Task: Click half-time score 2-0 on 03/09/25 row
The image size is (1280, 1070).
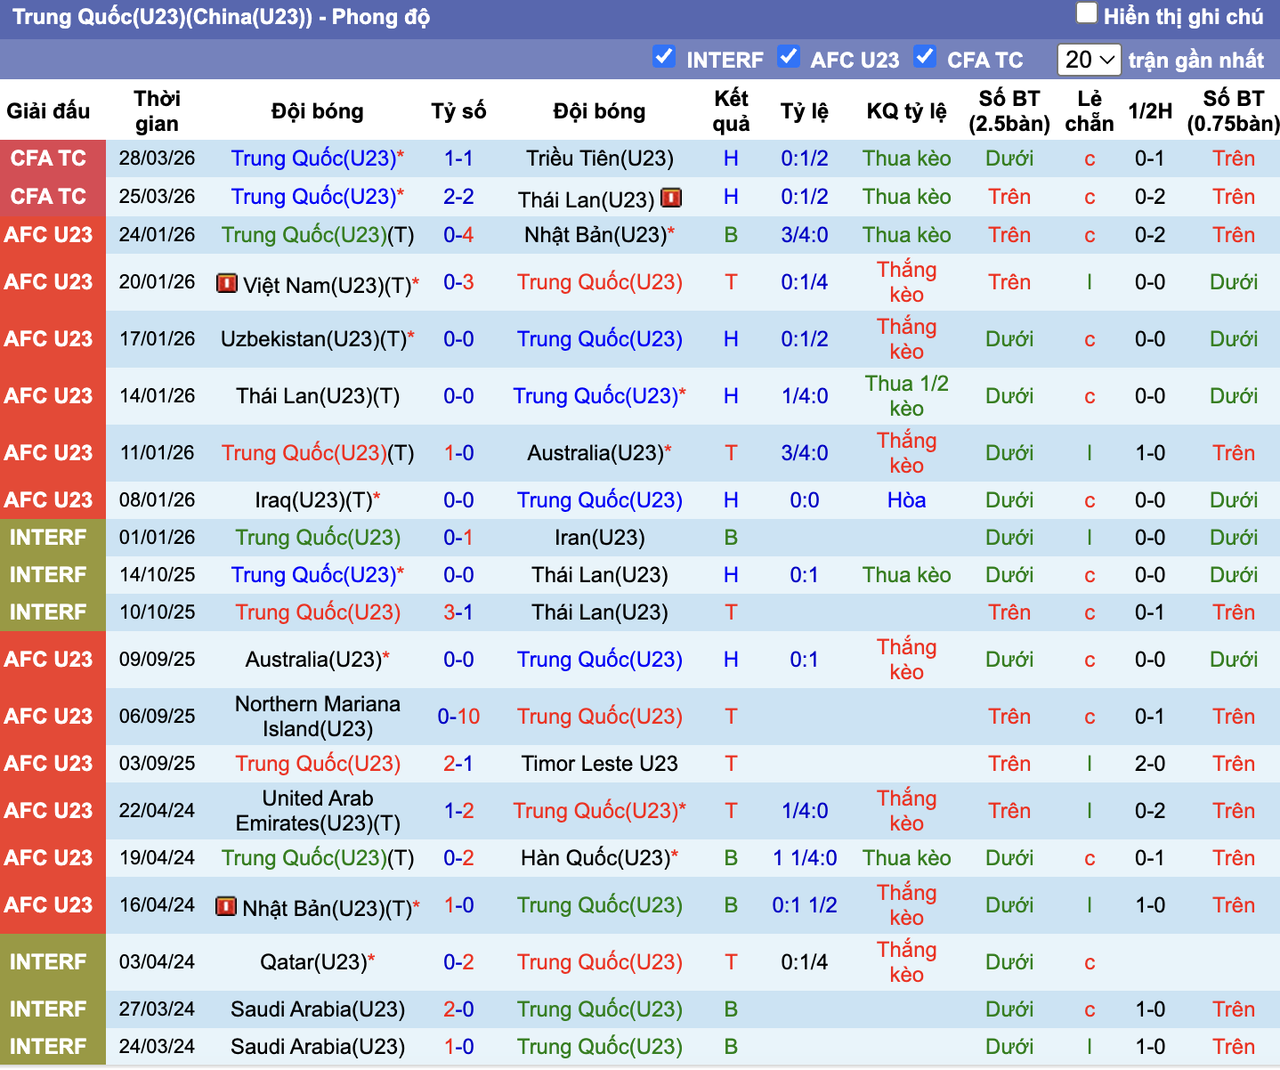Action: pyautogui.click(x=1150, y=764)
